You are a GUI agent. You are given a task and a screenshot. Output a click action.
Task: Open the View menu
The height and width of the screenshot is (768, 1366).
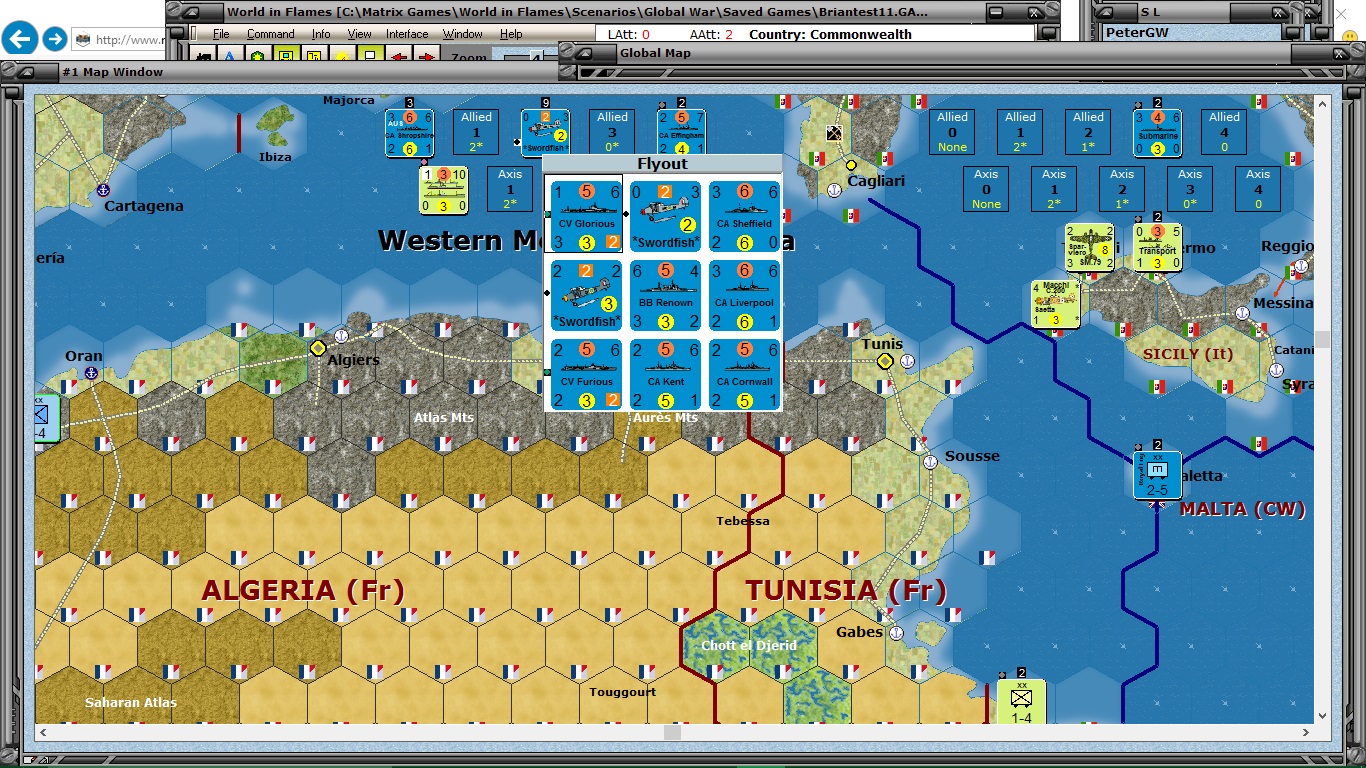coord(358,34)
